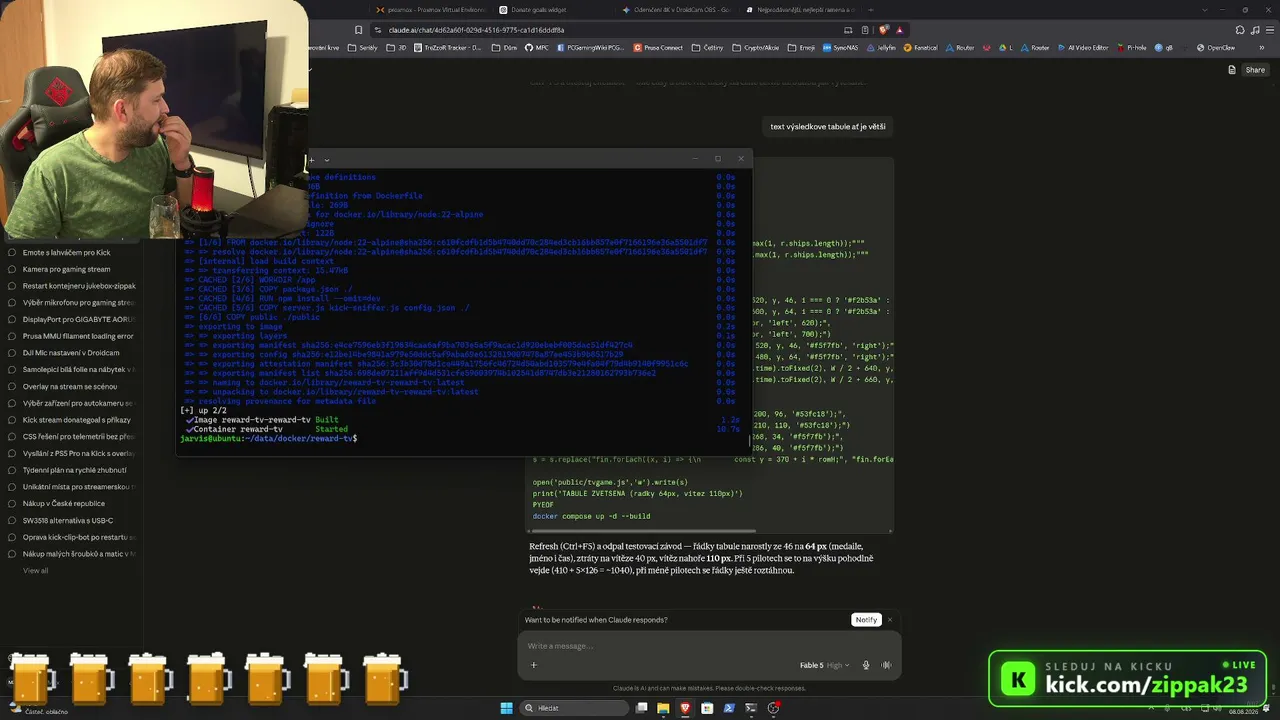Start voice mode with the waveform icon
Viewport: 1280px width, 720px height.
pos(885,665)
